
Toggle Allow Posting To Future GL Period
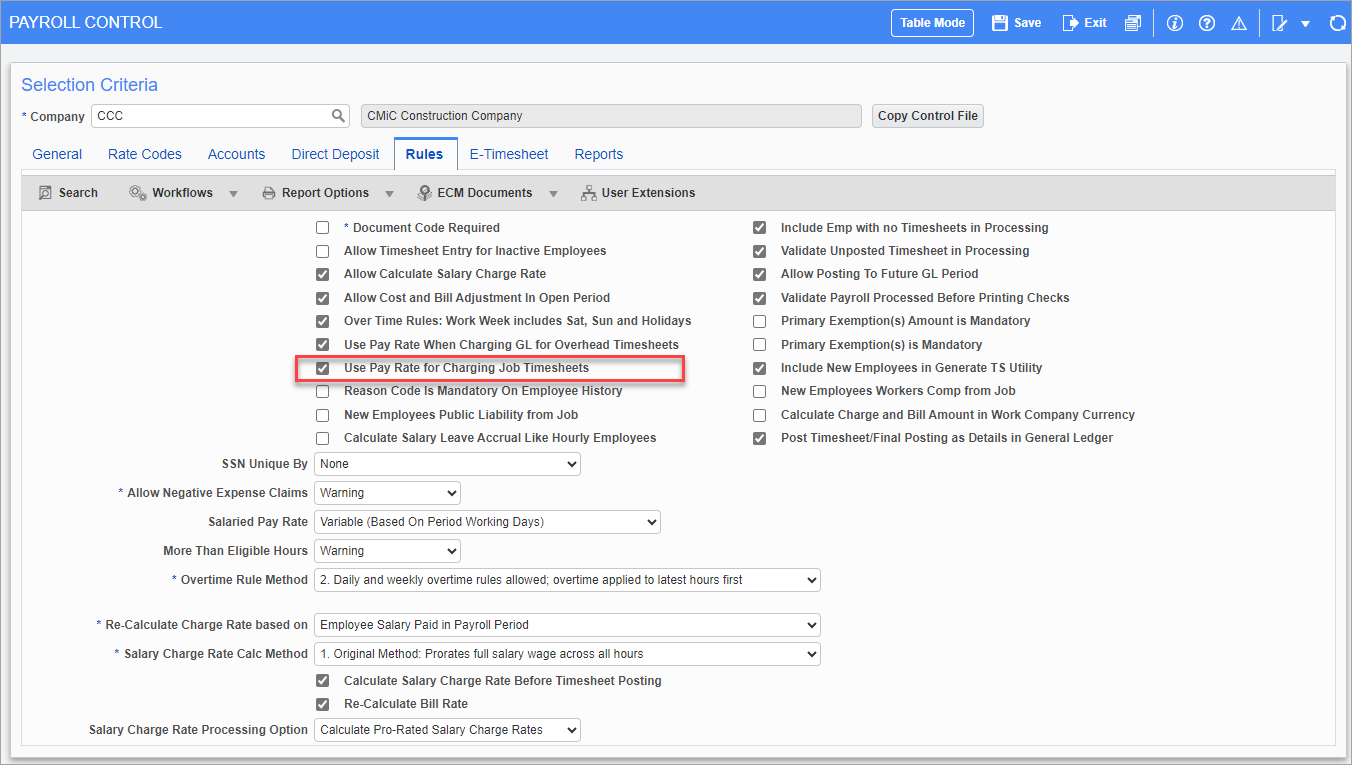pyautogui.click(x=760, y=274)
